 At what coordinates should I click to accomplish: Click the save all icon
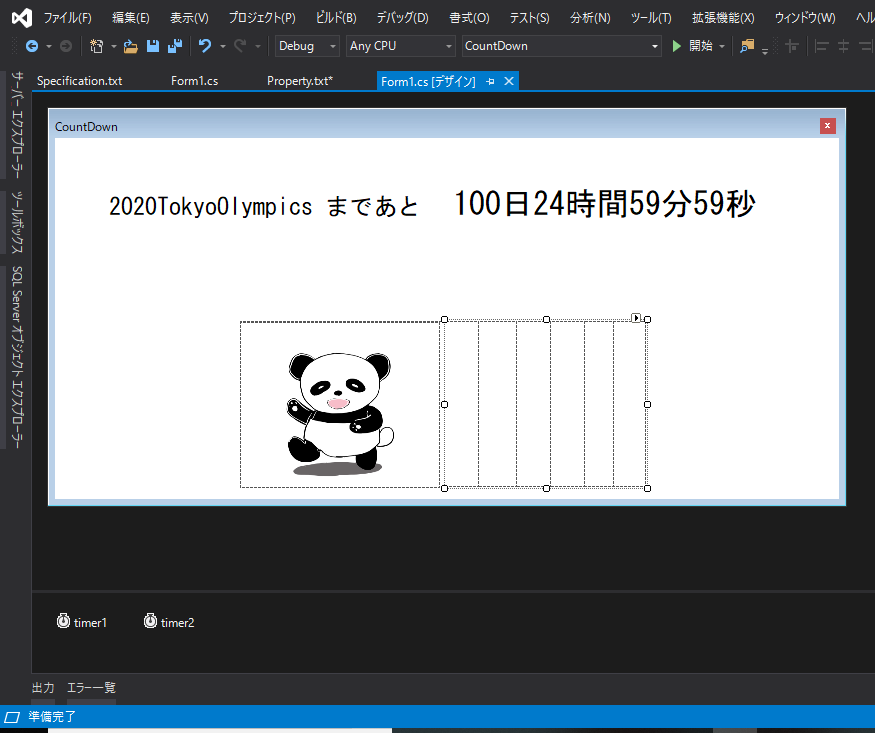[x=175, y=46]
